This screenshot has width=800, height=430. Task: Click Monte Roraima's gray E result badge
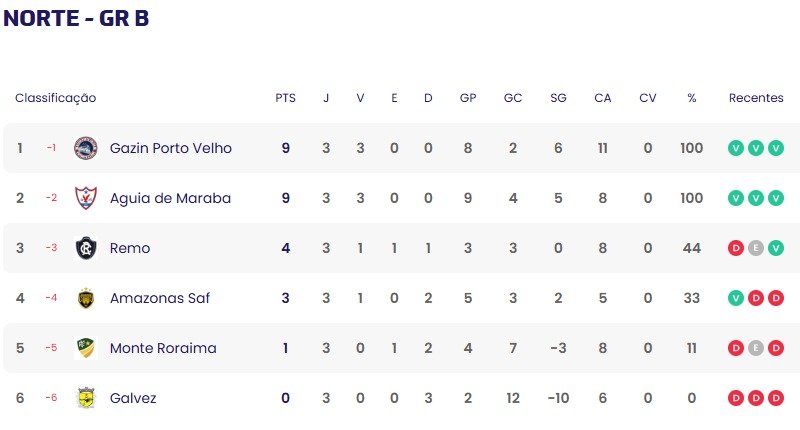click(756, 348)
